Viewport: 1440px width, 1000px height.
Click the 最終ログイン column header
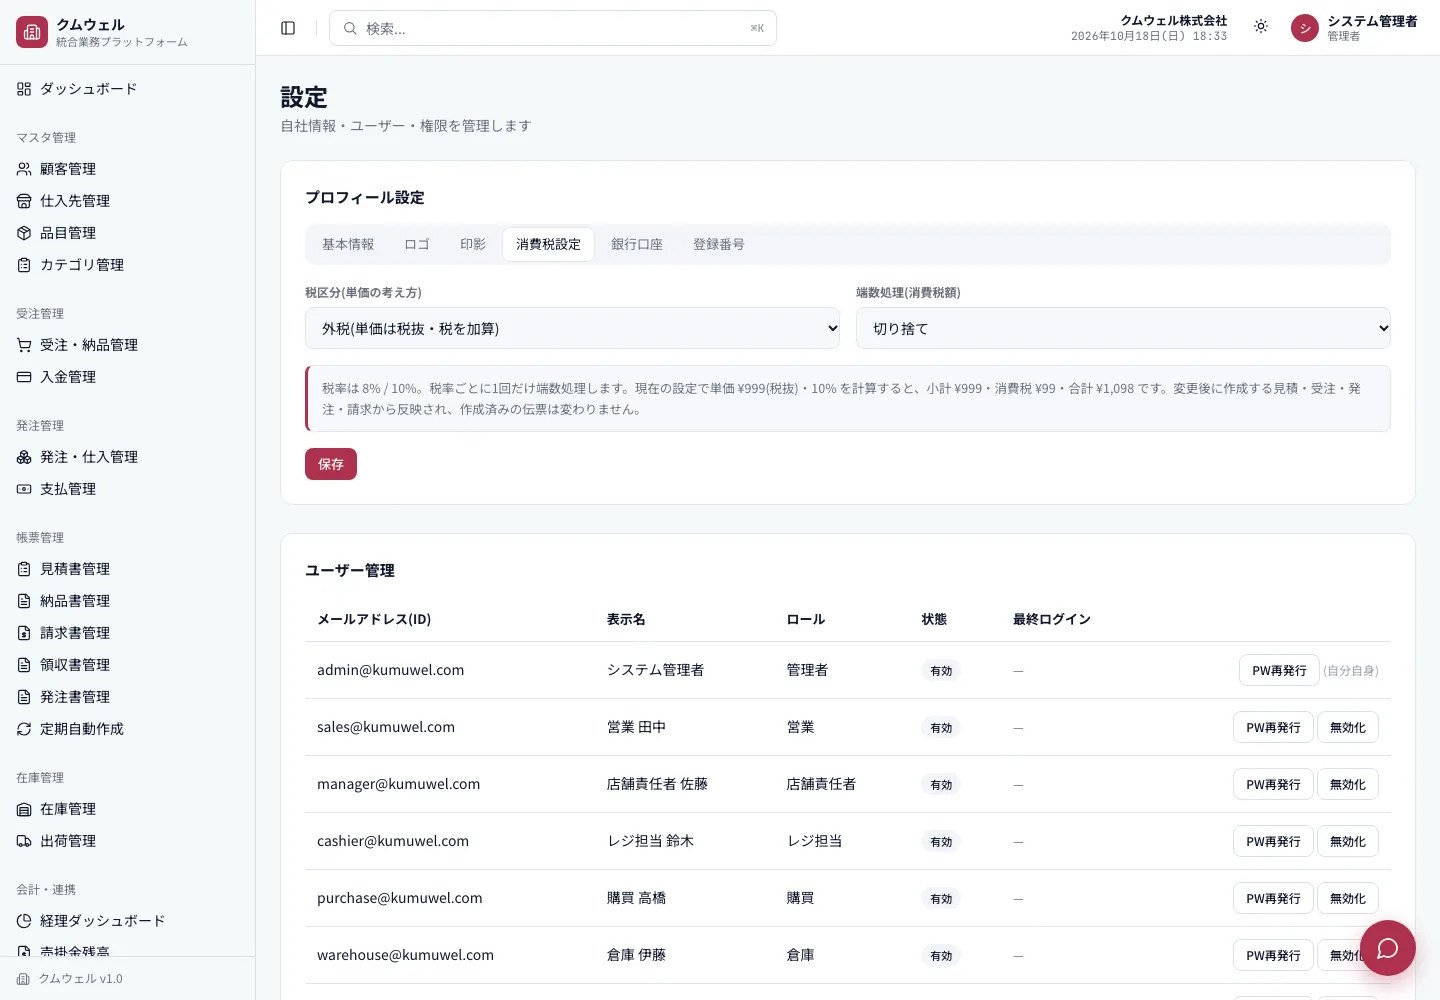click(x=1052, y=619)
